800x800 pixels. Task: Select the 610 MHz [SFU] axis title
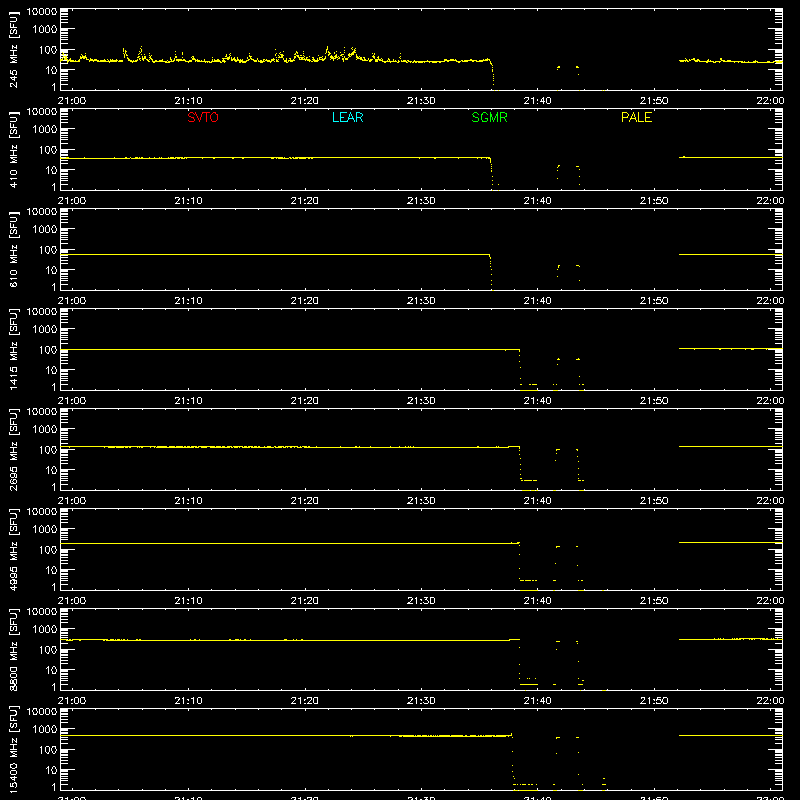tap(13, 249)
